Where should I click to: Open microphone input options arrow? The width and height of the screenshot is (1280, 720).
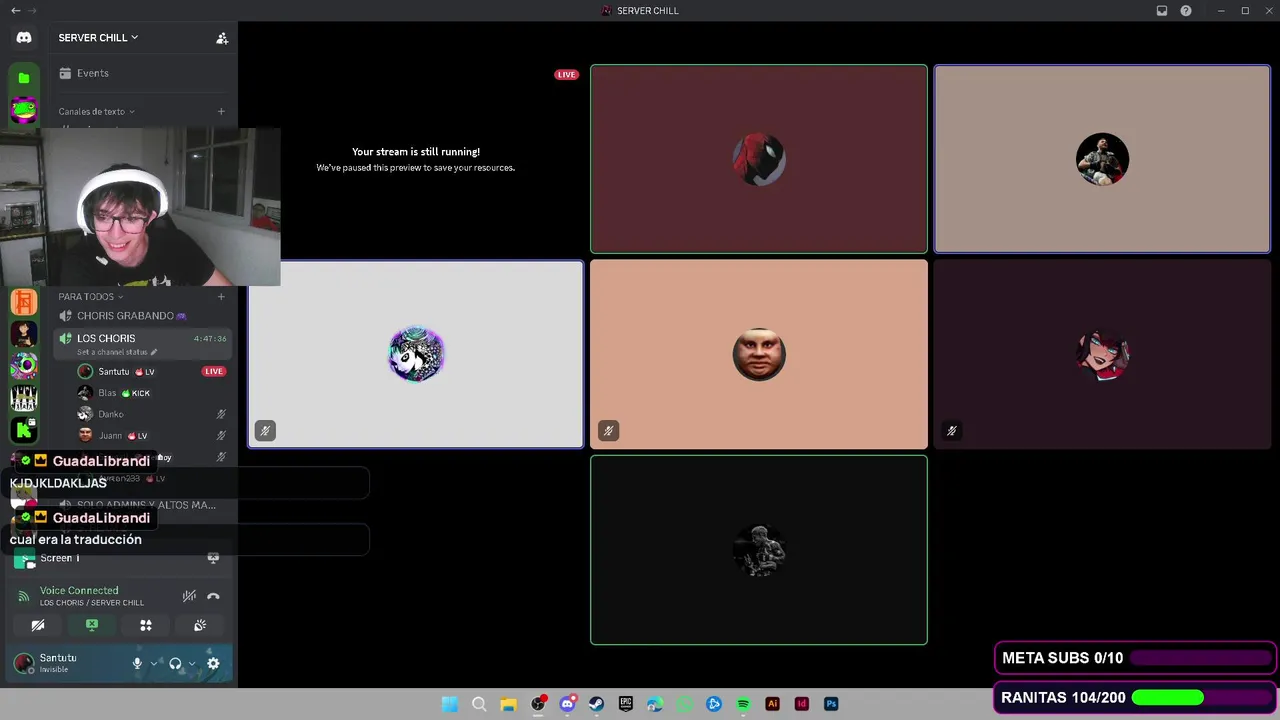click(x=154, y=663)
